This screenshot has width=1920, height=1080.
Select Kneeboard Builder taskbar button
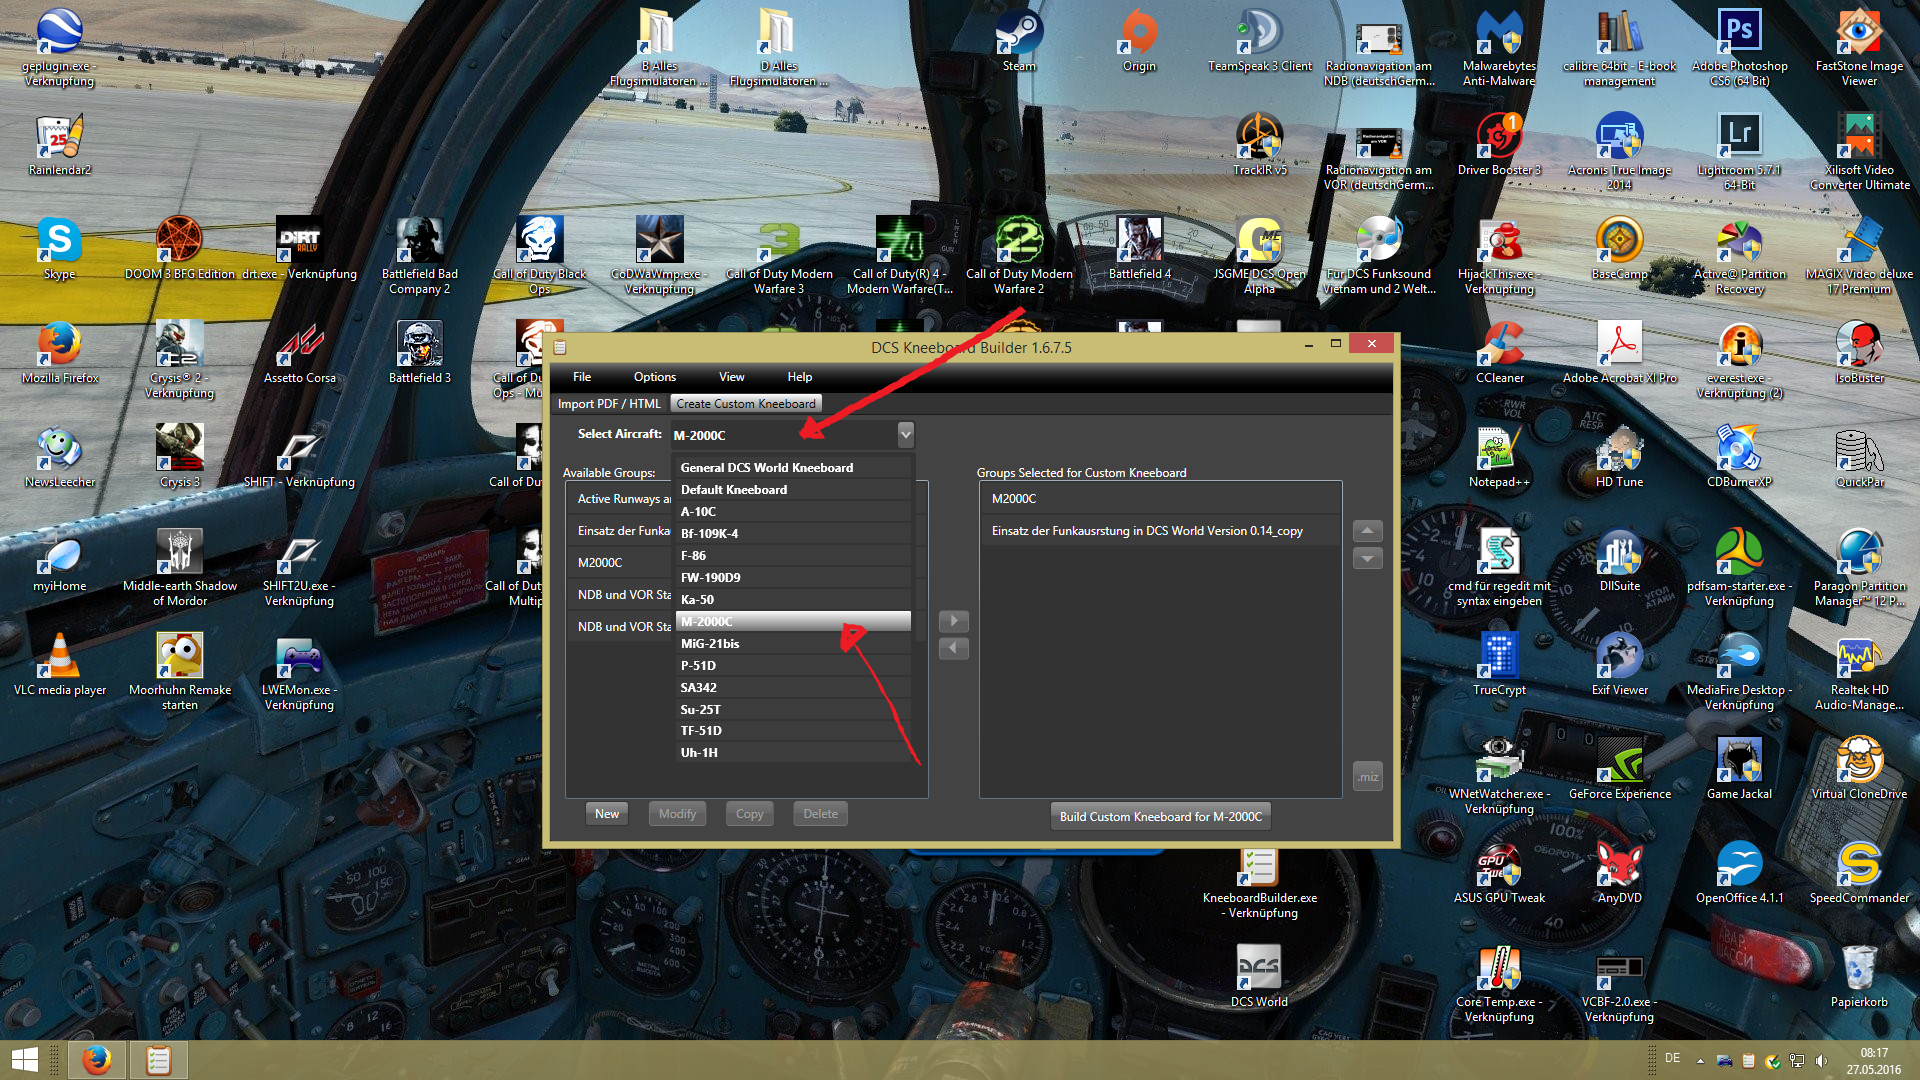(x=158, y=1060)
